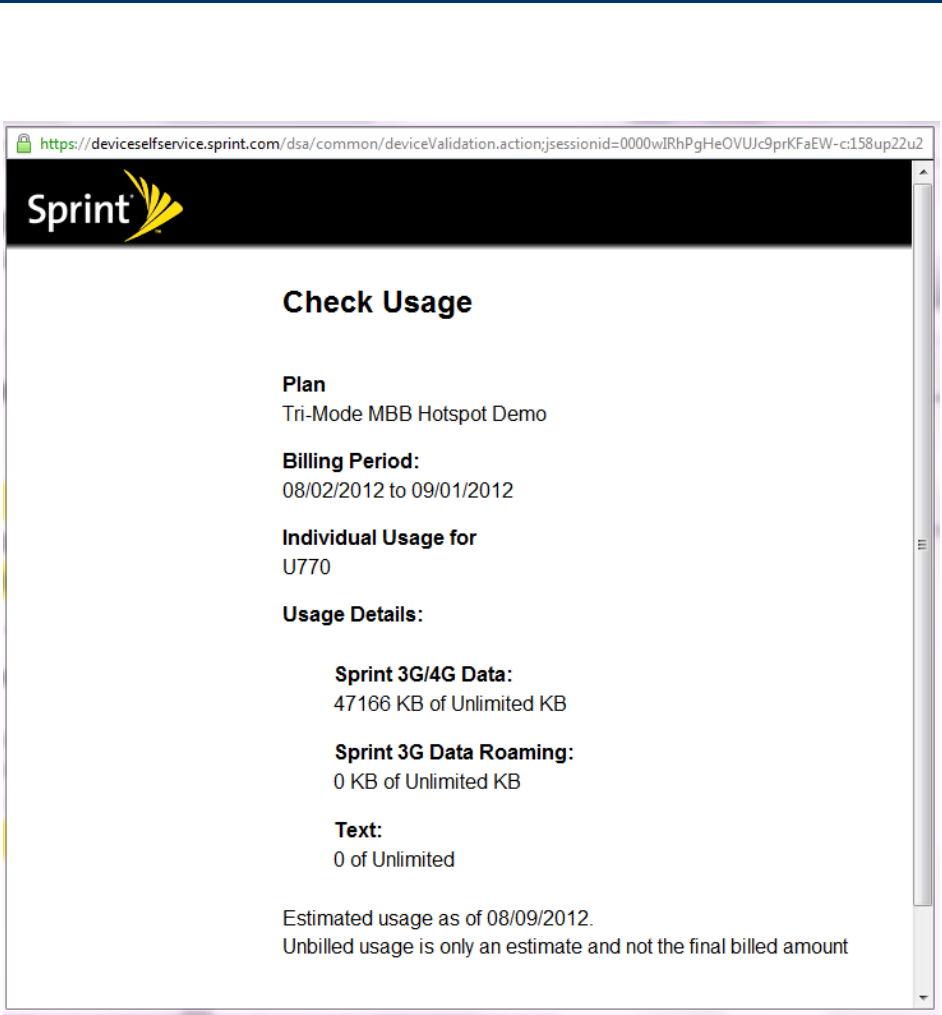Viewport: 942px width, 1015px height.
Task: Click the 0 of Unlimited value
Action: click(394, 859)
